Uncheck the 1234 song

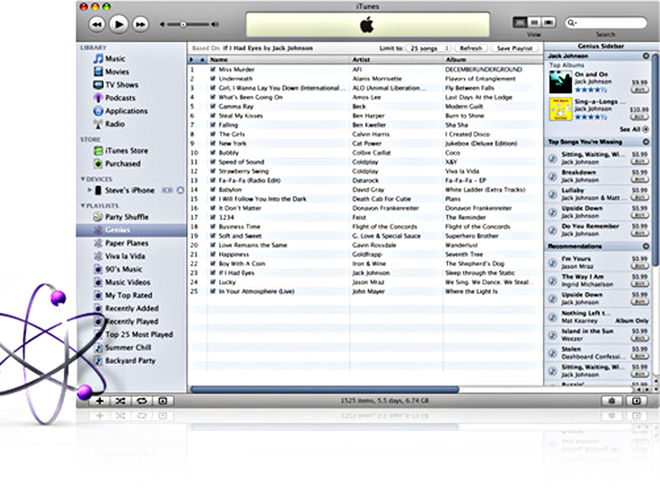click(x=213, y=218)
